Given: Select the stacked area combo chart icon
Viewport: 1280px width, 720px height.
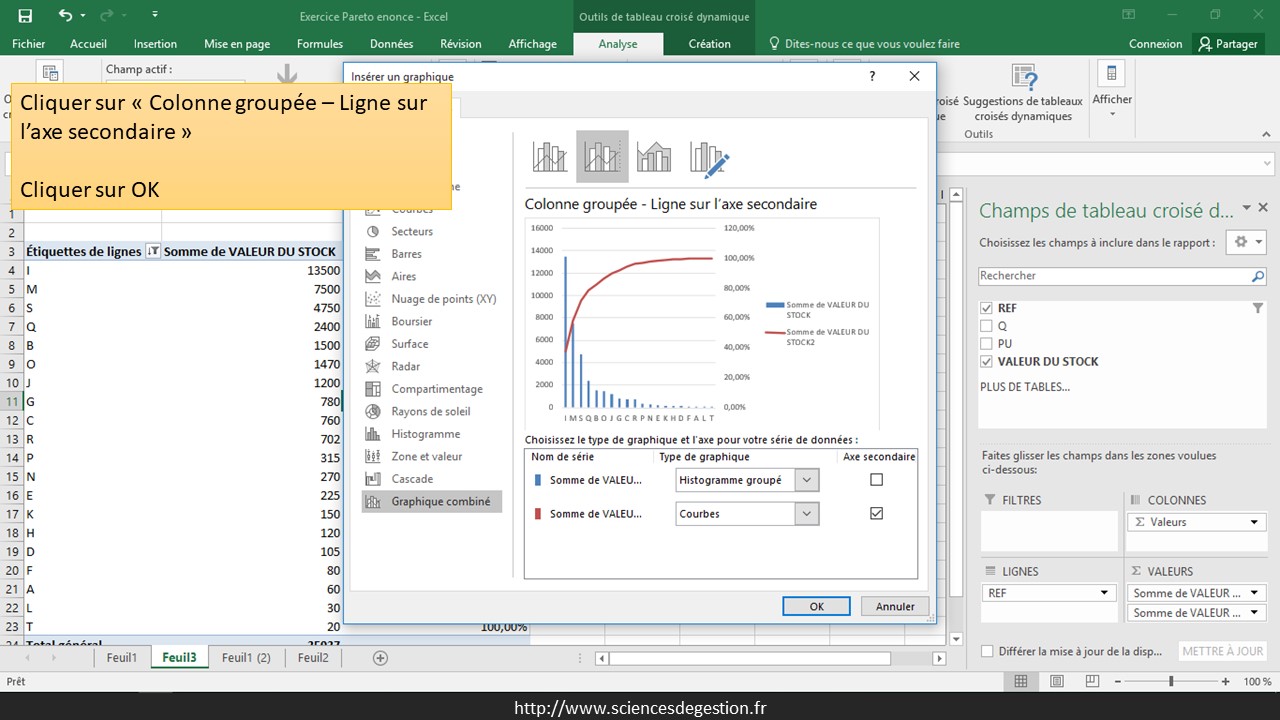Looking at the screenshot, I should click(654, 156).
